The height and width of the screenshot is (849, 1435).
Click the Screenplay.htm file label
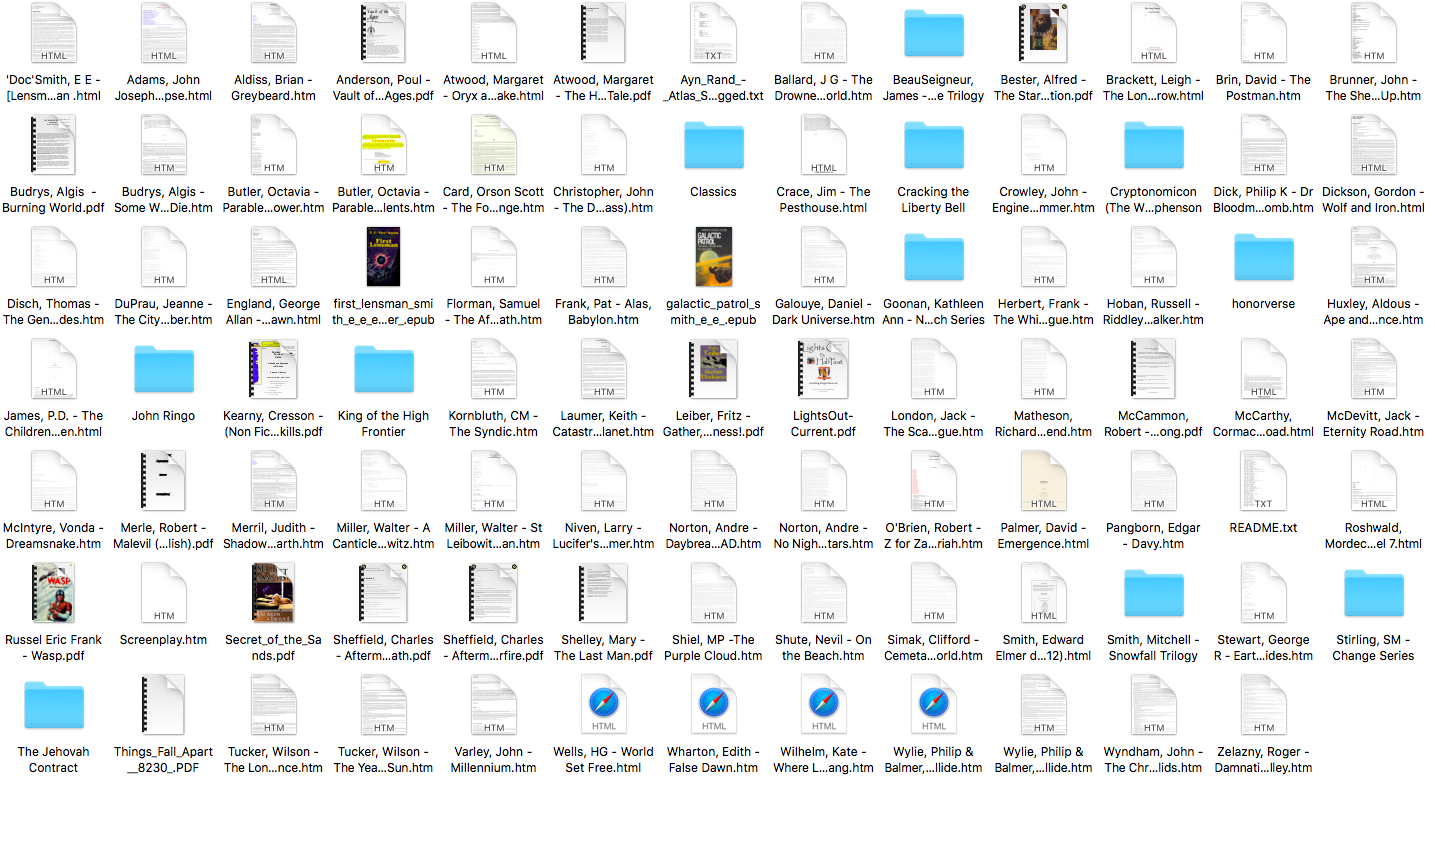163,640
